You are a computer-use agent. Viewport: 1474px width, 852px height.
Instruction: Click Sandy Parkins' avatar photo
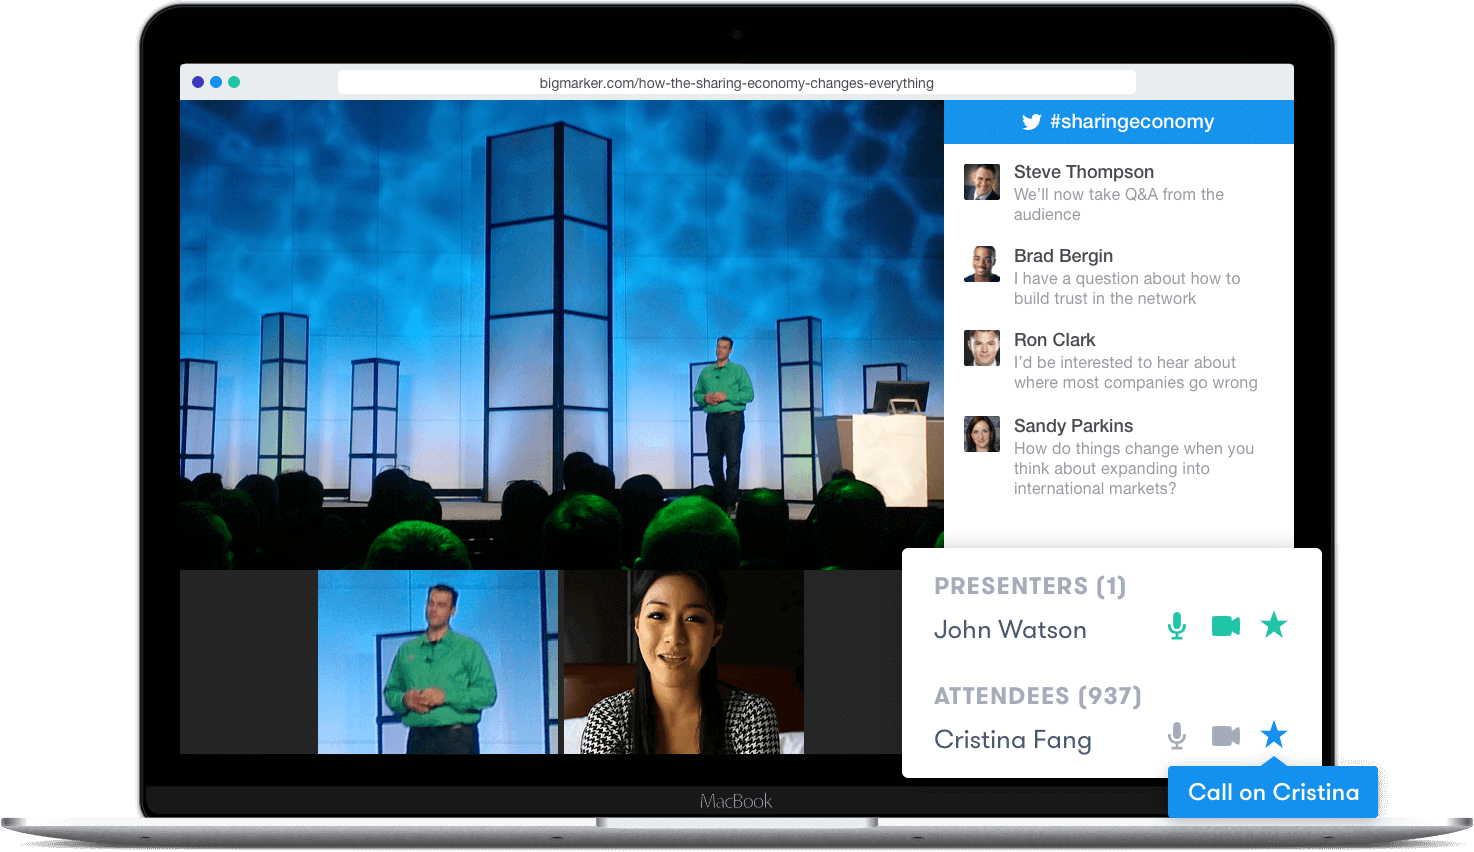point(982,434)
